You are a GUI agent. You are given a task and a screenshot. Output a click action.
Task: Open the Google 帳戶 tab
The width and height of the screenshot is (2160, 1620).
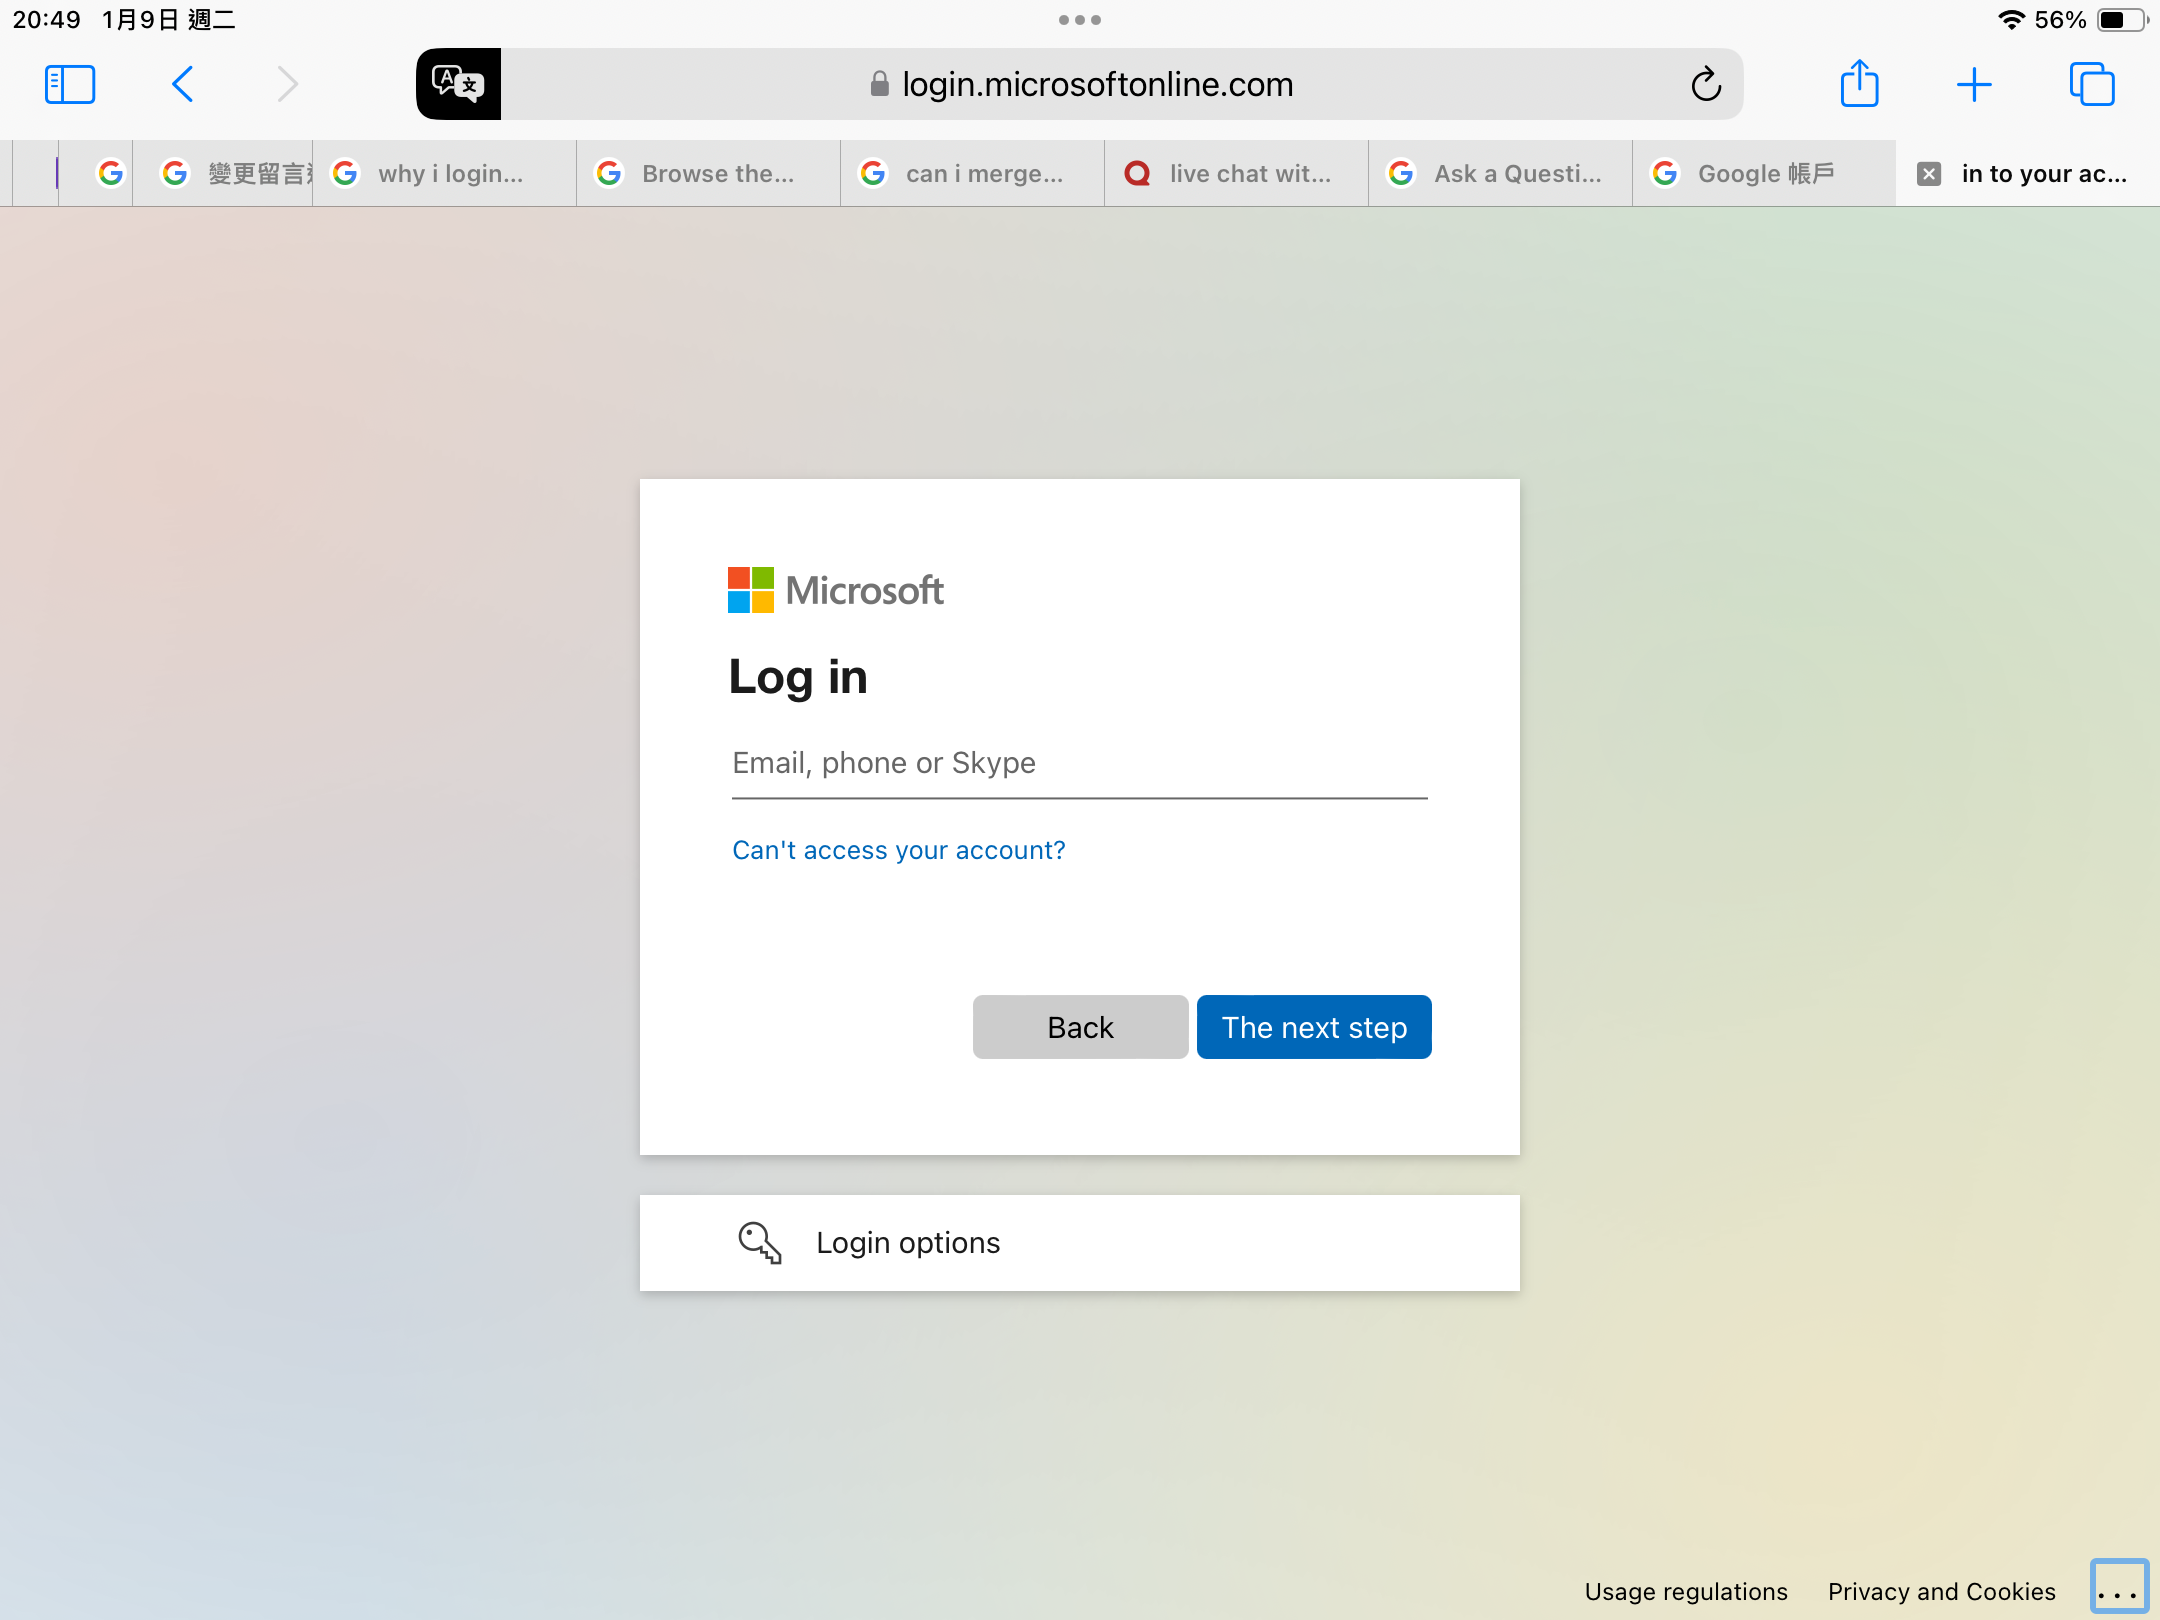coord(1764,174)
